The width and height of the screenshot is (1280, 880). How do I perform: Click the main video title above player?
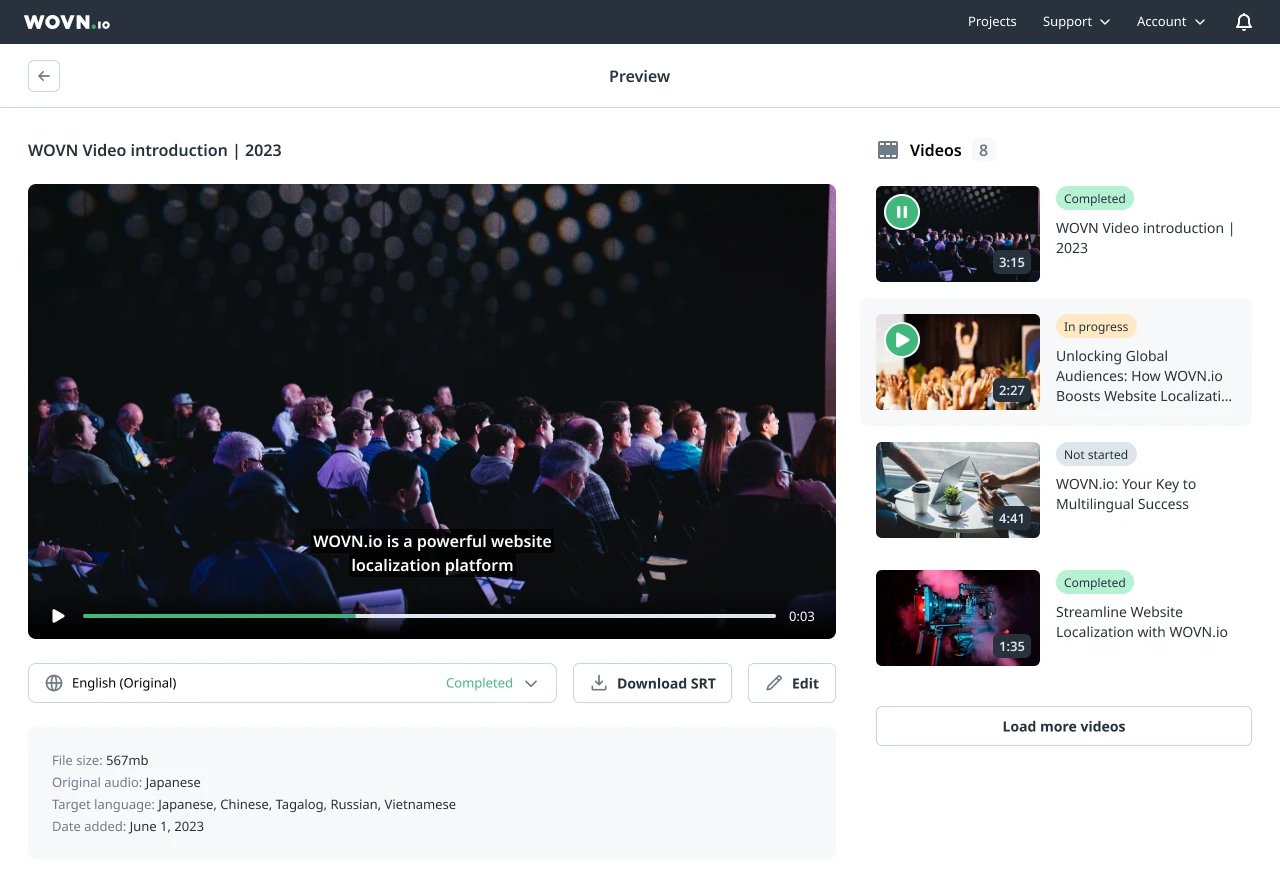pos(155,150)
